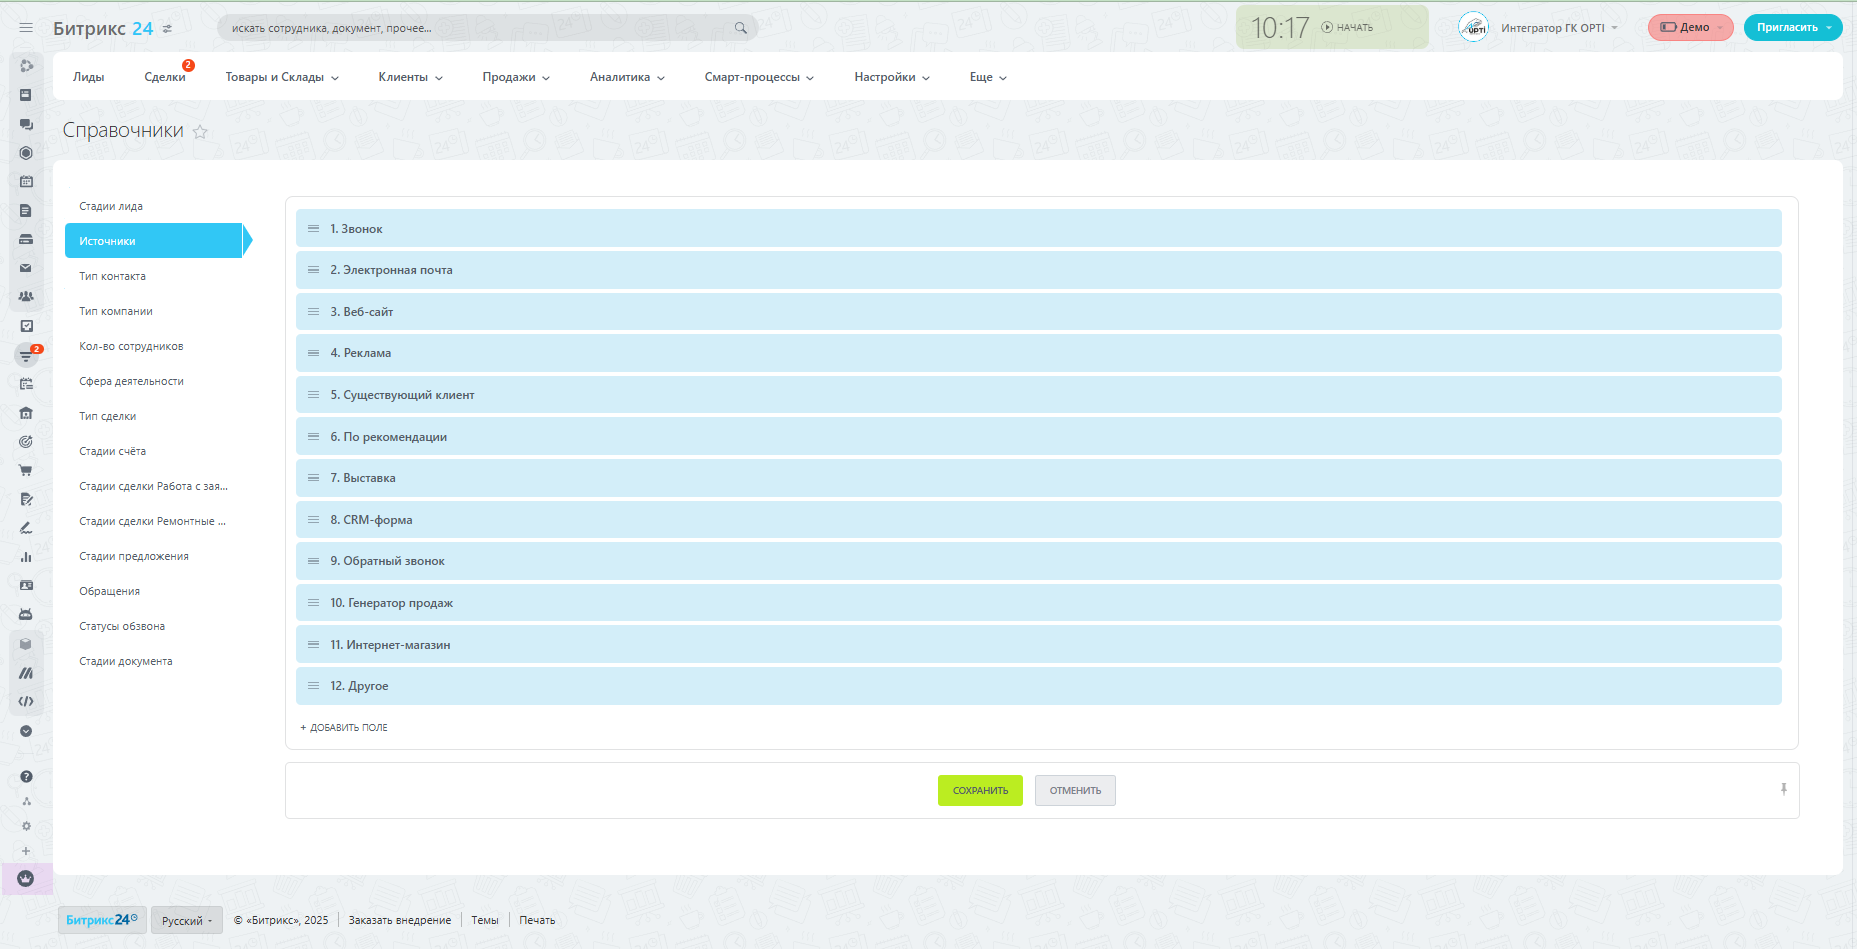Open CRM funnel icon with badge 2
The width and height of the screenshot is (1857, 949).
tap(26, 355)
